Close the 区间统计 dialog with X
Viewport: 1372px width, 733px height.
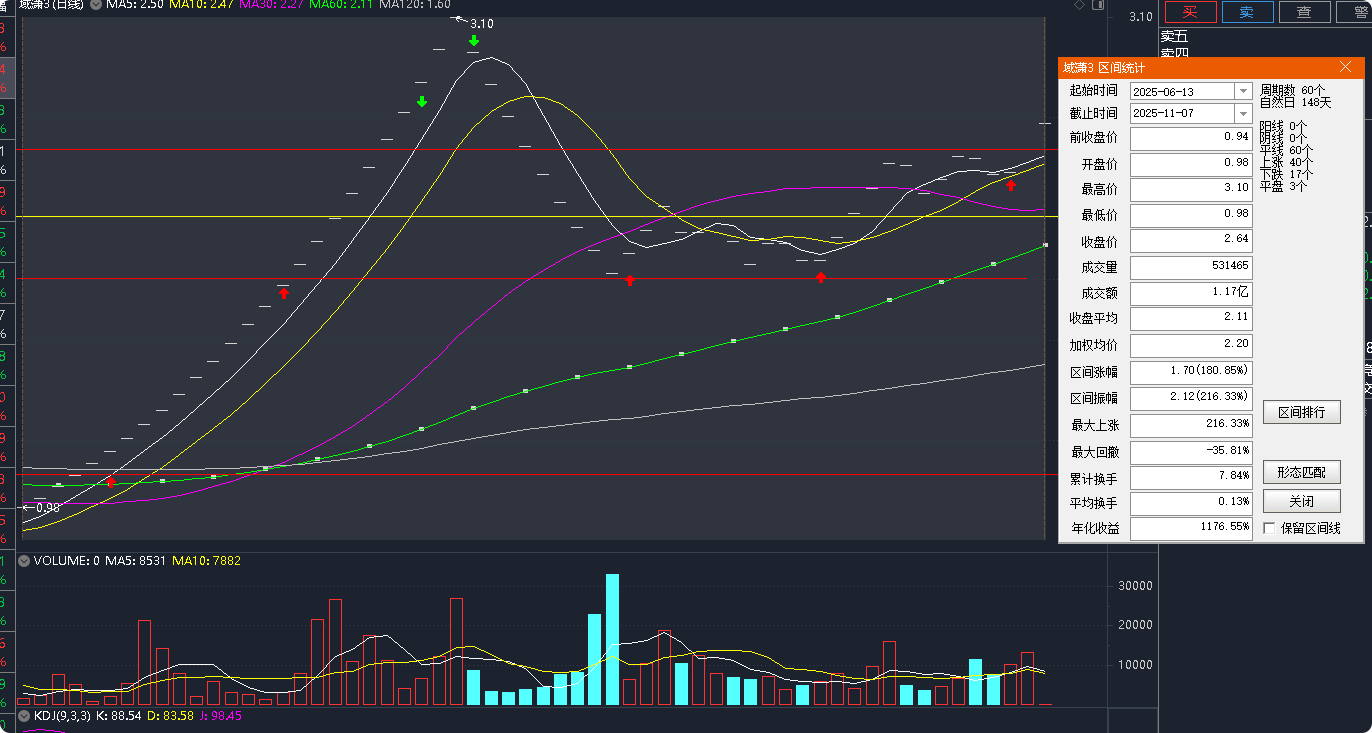(x=1345, y=67)
